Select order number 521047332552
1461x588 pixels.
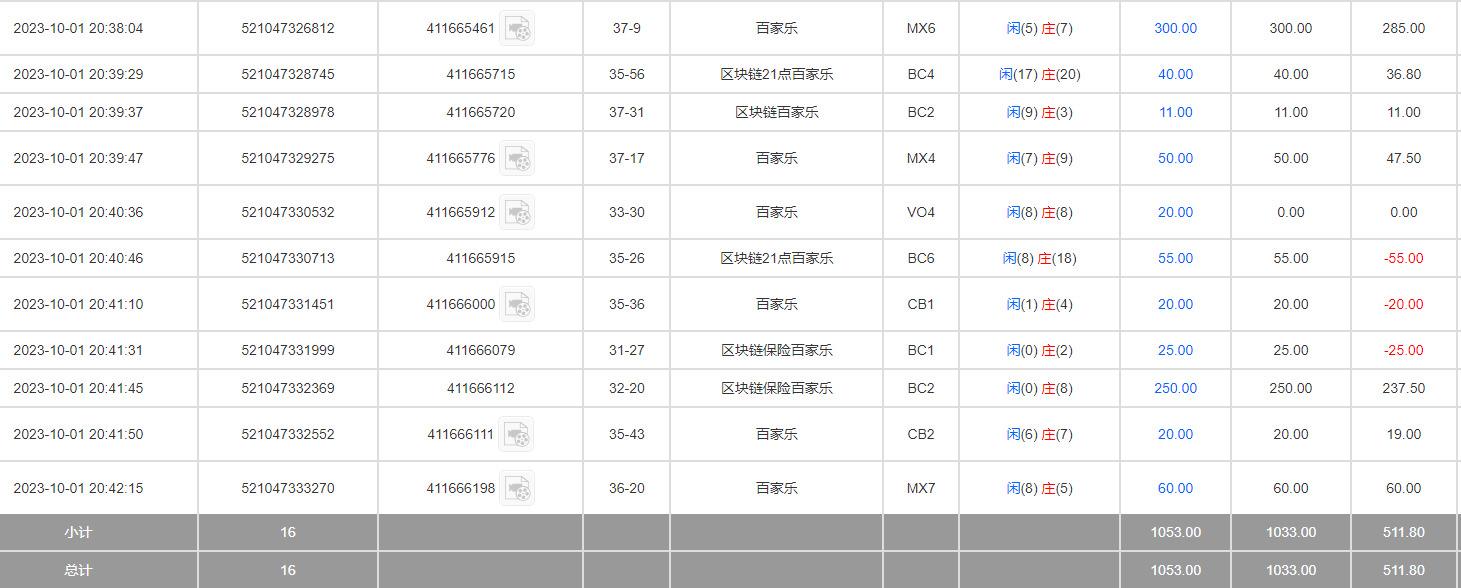pos(288,434)
